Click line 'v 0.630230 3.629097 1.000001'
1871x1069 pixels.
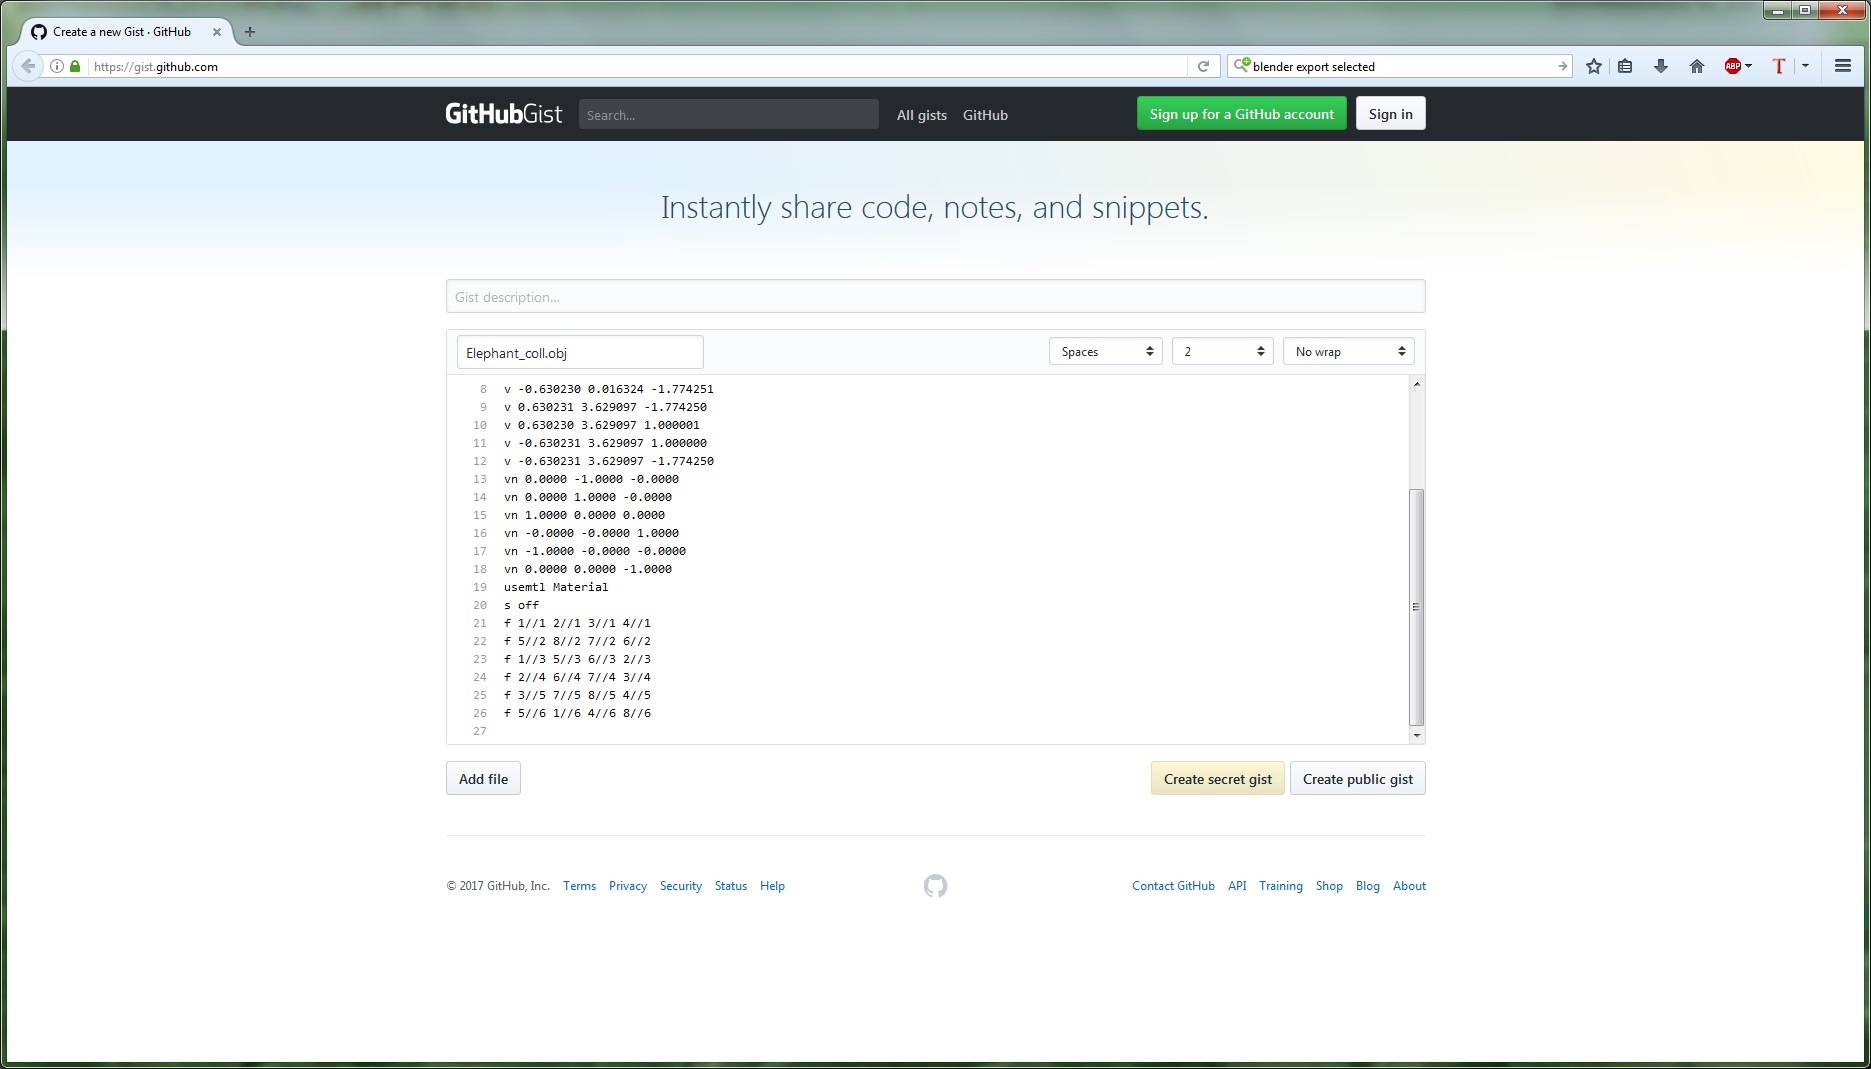(x=602, y=425)
